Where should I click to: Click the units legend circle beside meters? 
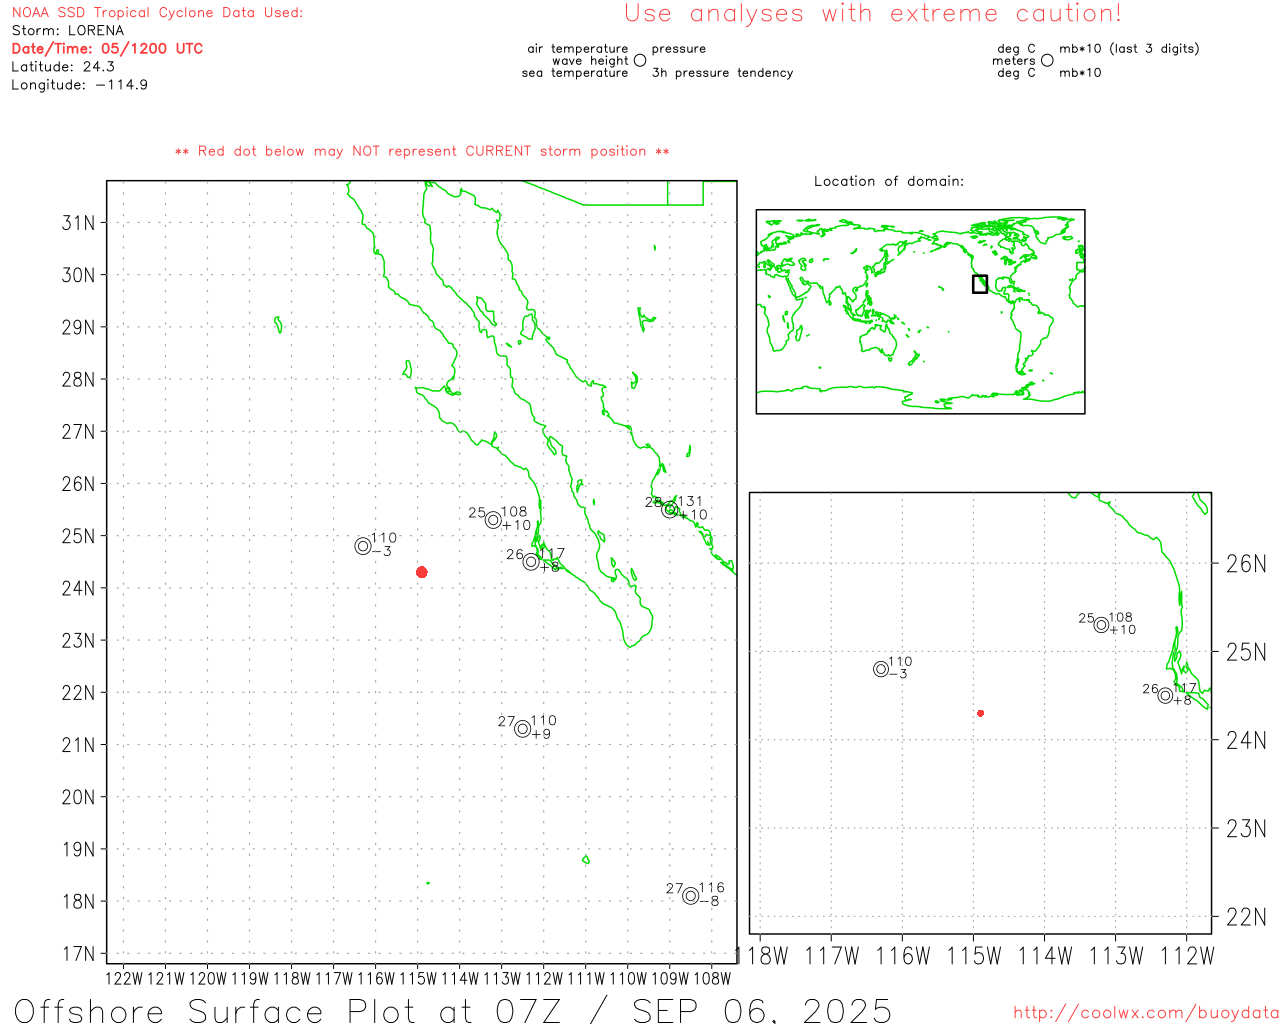tap(1047, 60)
